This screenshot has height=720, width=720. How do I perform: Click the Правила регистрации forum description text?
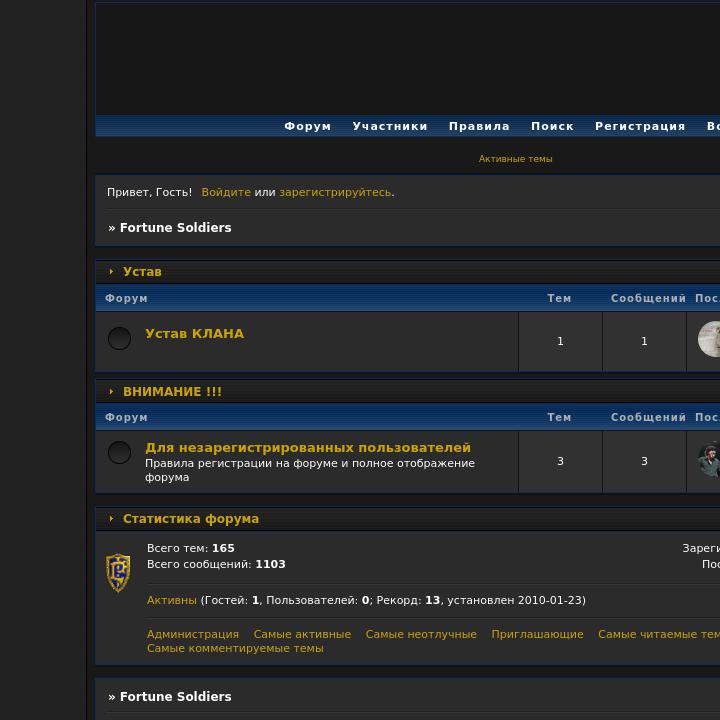click(310, 470)
